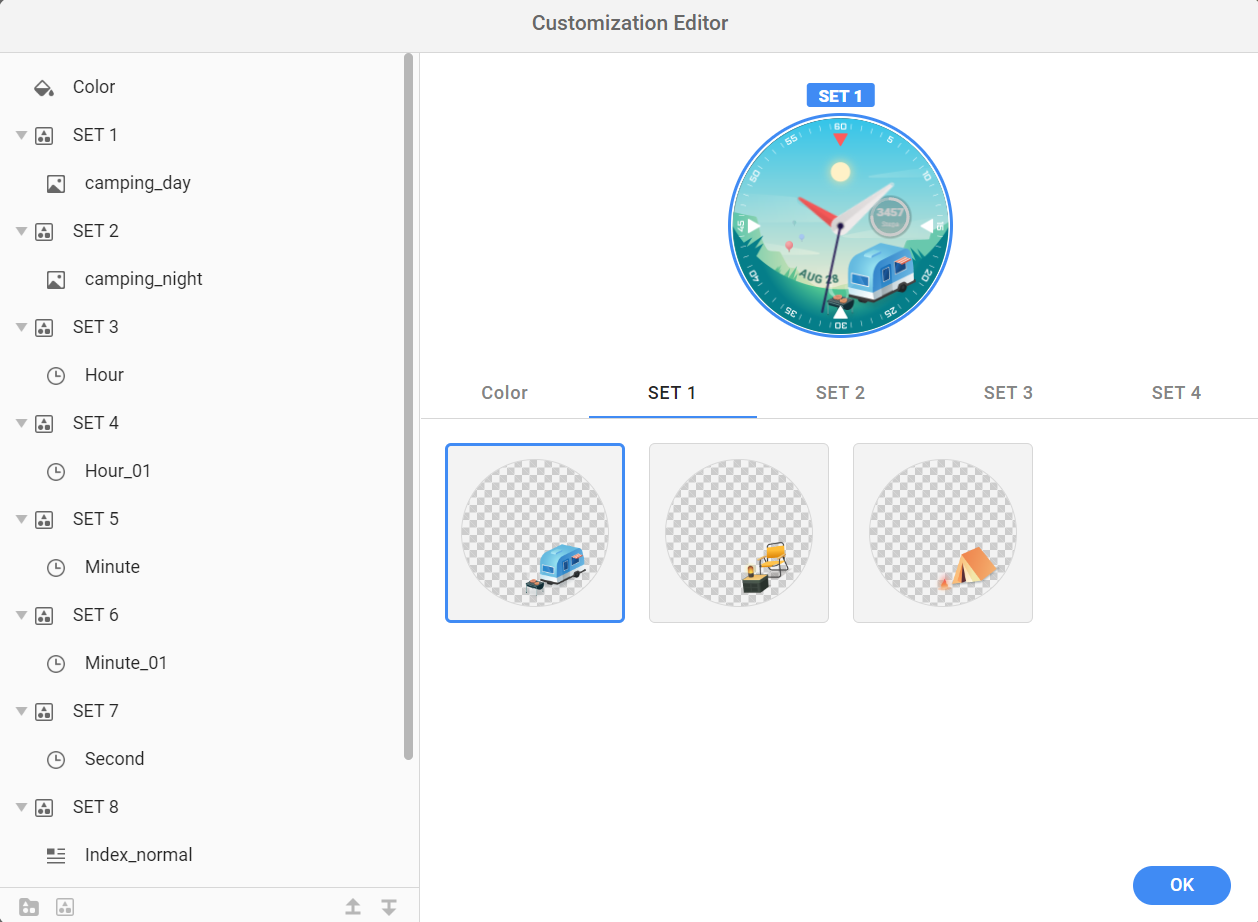
Task: Select the Hour_01 tree entry
Action: click(118, 471)
